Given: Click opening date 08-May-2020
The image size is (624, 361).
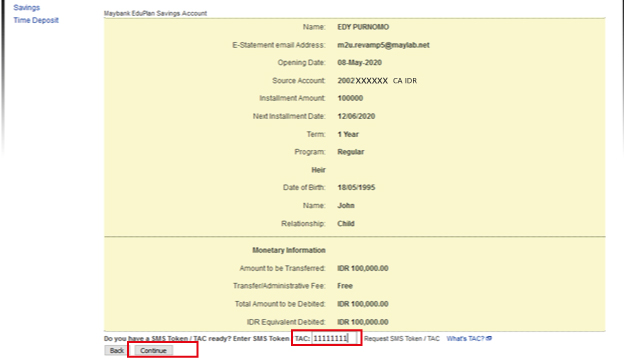Looking at the screenshot, I should [x=359, y=62].
